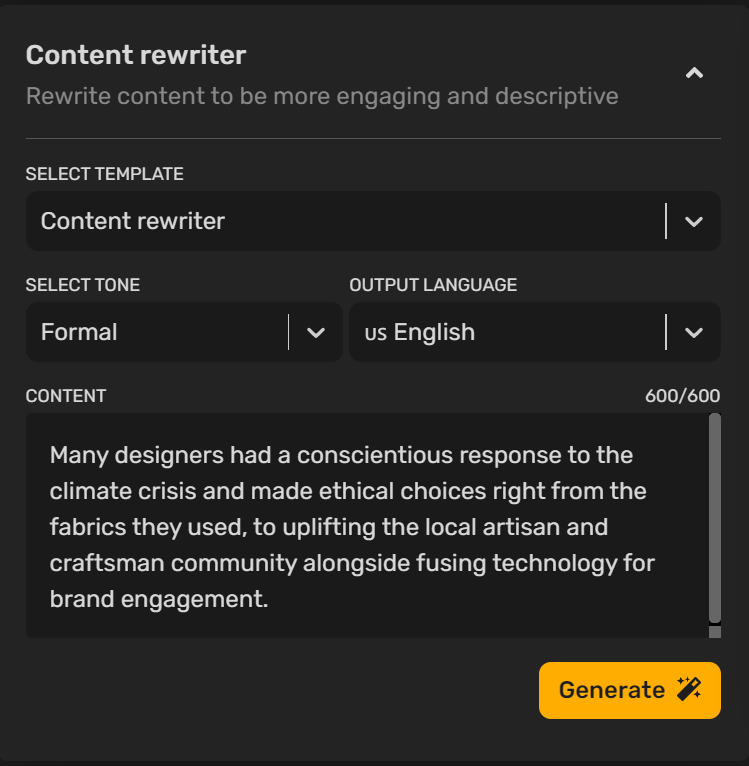Open the Select Template dropdown
The width and height of the screenshot is (749, 766).
373,221
